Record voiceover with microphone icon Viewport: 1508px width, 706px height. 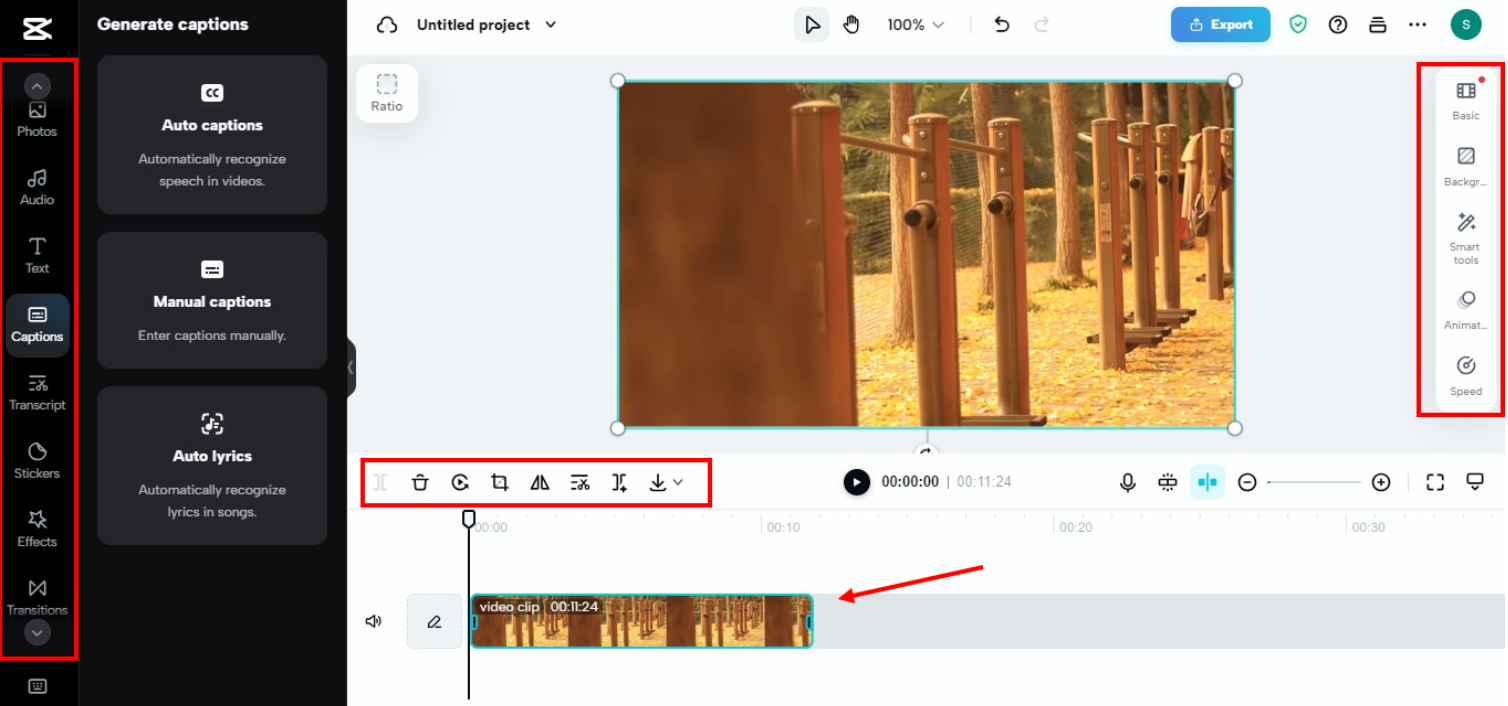pyautogui.click(x=1128, y=483)
